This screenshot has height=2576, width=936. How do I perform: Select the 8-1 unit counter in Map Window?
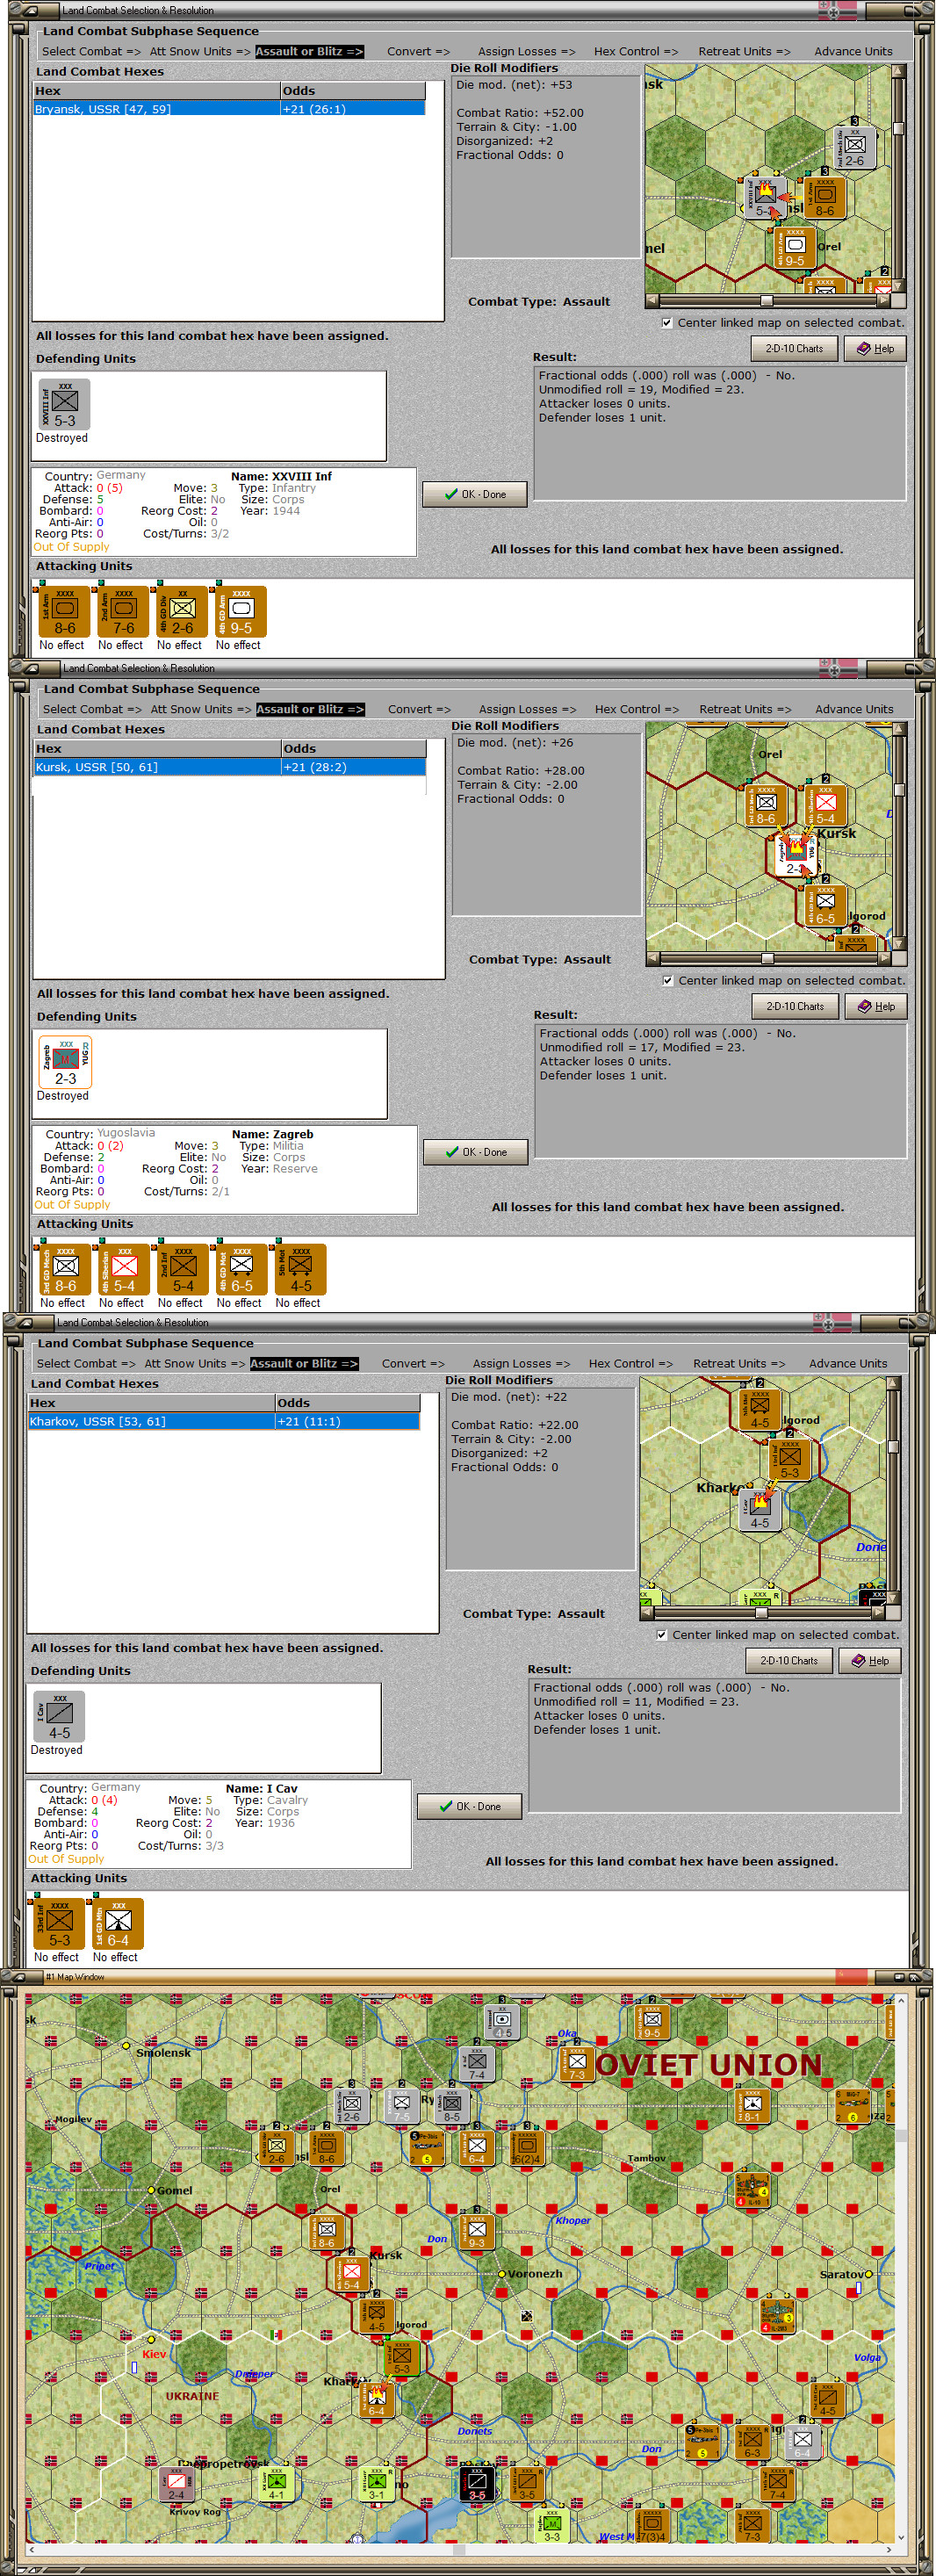[x=752, y=2105]
